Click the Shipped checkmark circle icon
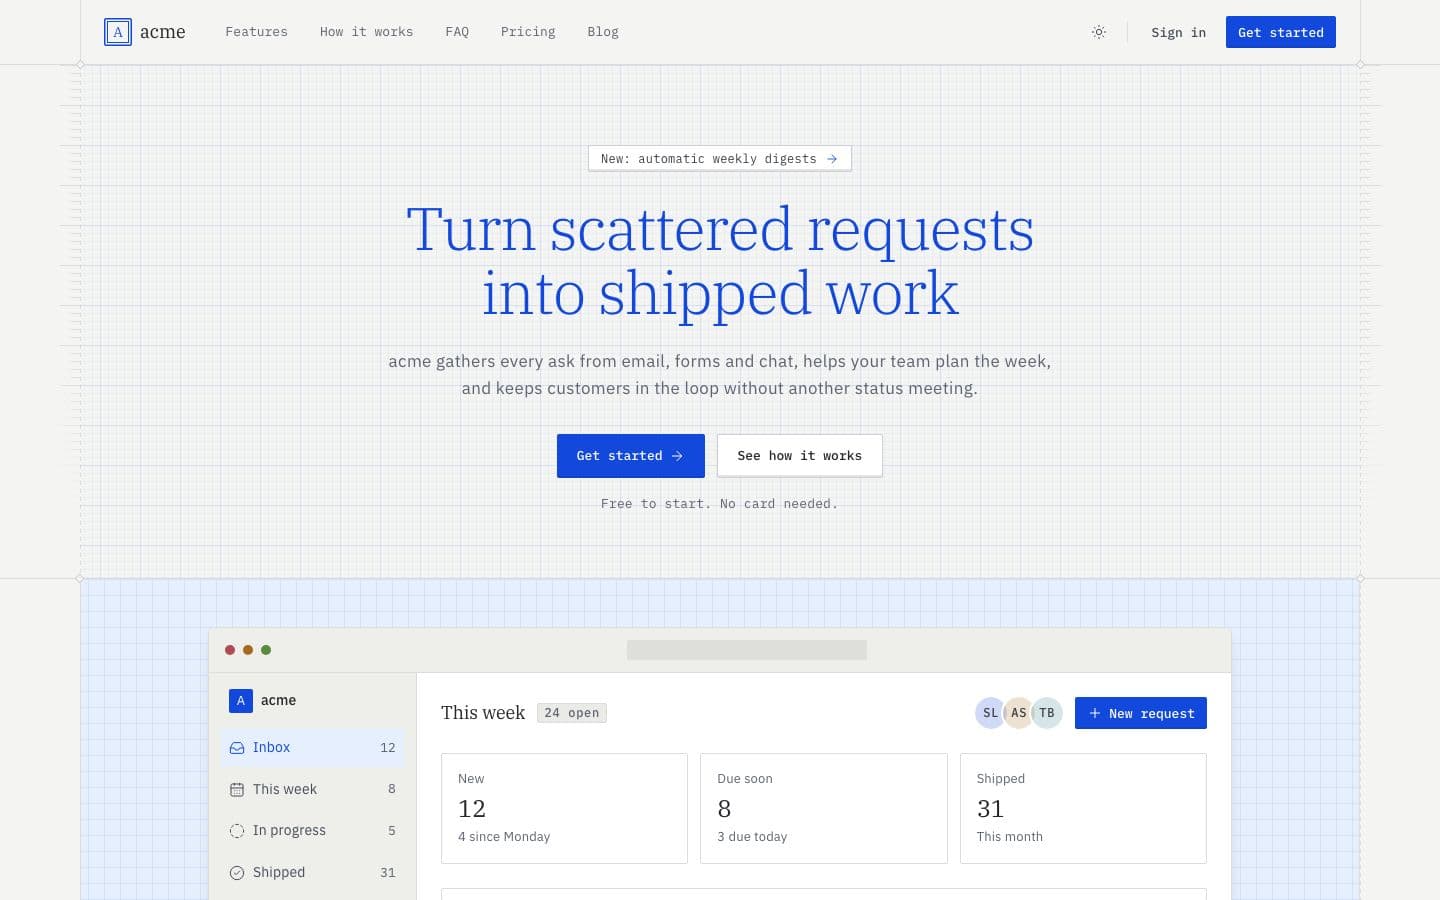Image resolution: width=1440 pixels, height=900 pixels. (x=237, y=873)
